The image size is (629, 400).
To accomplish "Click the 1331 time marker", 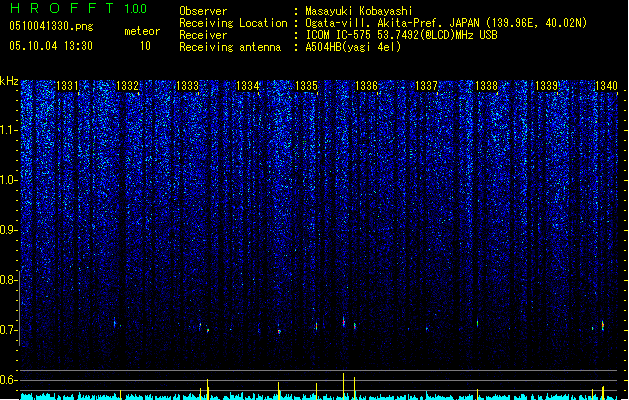I will [x=67, y=86].
